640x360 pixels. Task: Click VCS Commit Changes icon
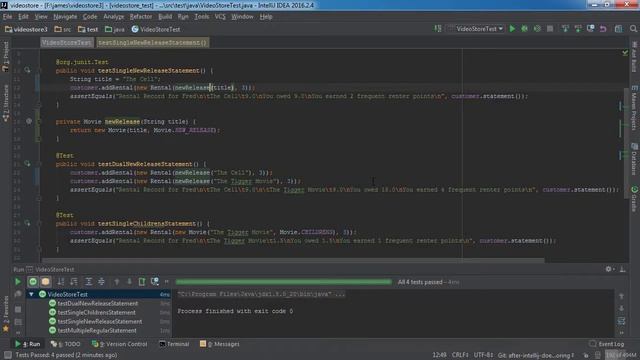[x=578, y=29]
